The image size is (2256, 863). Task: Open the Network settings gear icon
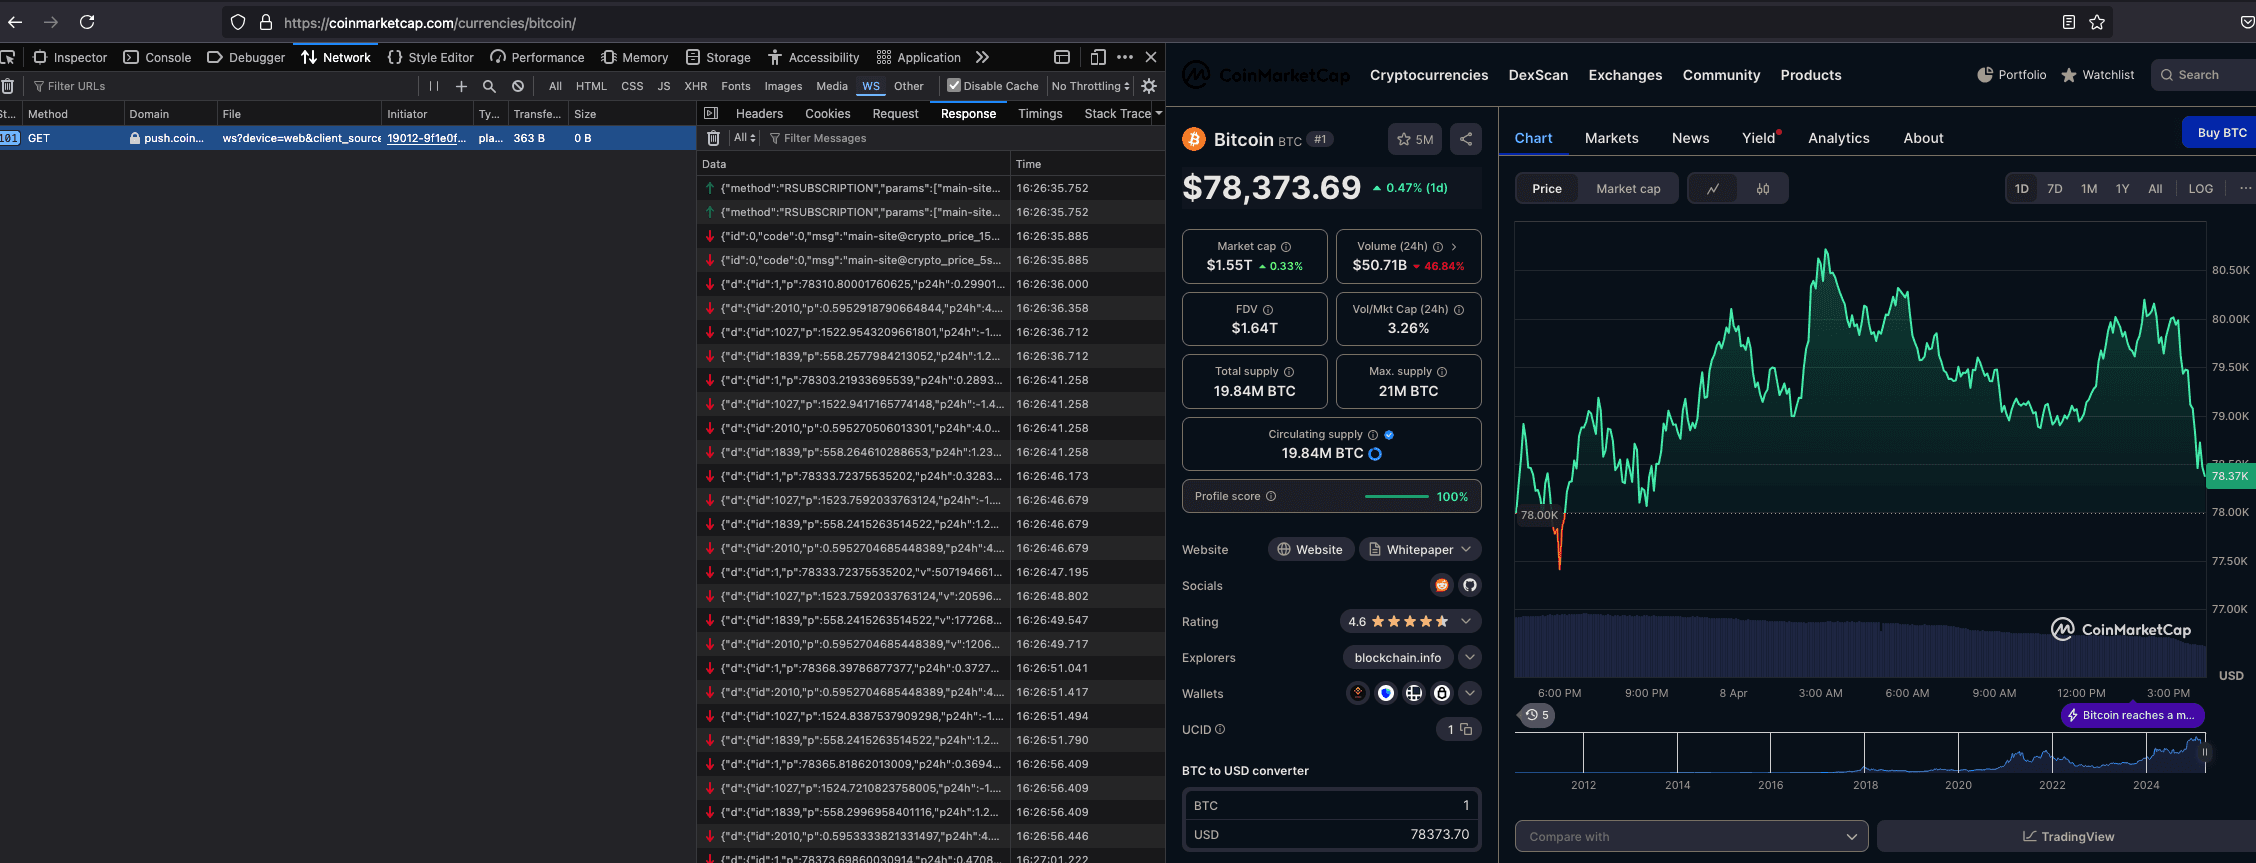coord(1149,86)
